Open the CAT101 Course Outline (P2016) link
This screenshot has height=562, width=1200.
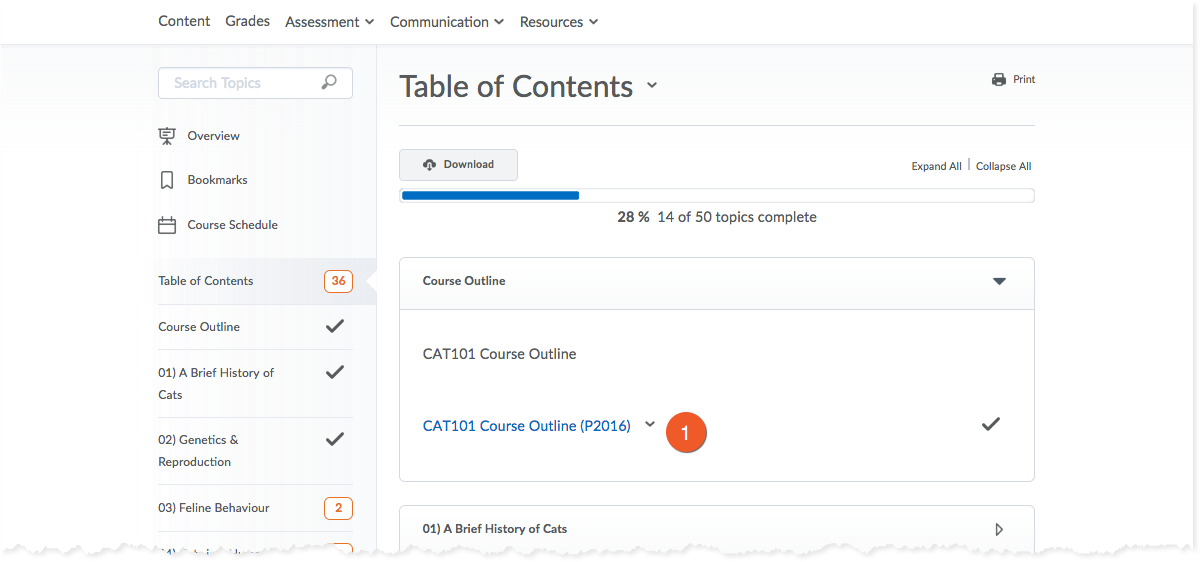click(x=526, y=426)
